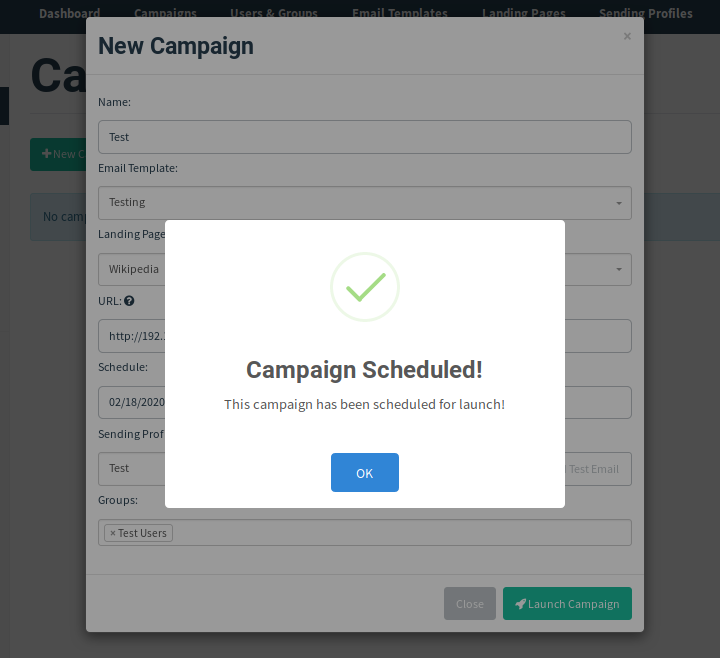Close New Campaign modal with the X
The width and height of the screenshot is (720, 658).
pyautogui.click(x=627, y=37)
